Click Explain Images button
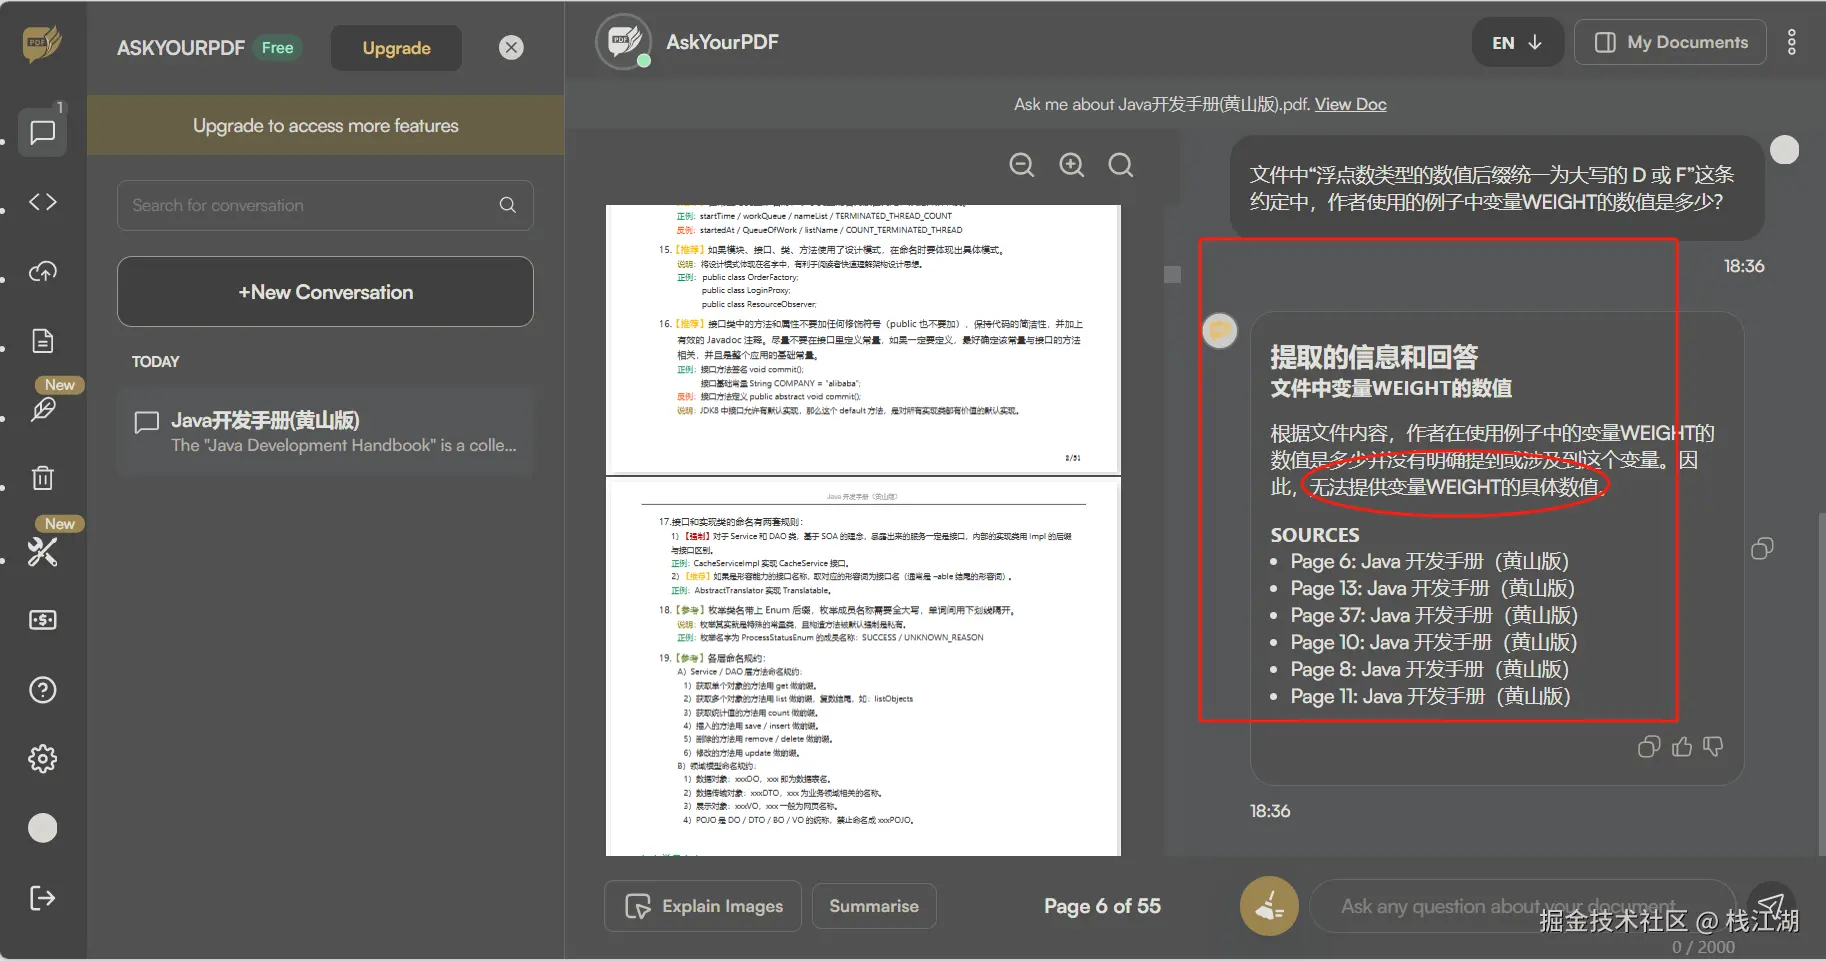Viewport: 1826px width, 961px height. pyautogui.click(x=703, y=906)
